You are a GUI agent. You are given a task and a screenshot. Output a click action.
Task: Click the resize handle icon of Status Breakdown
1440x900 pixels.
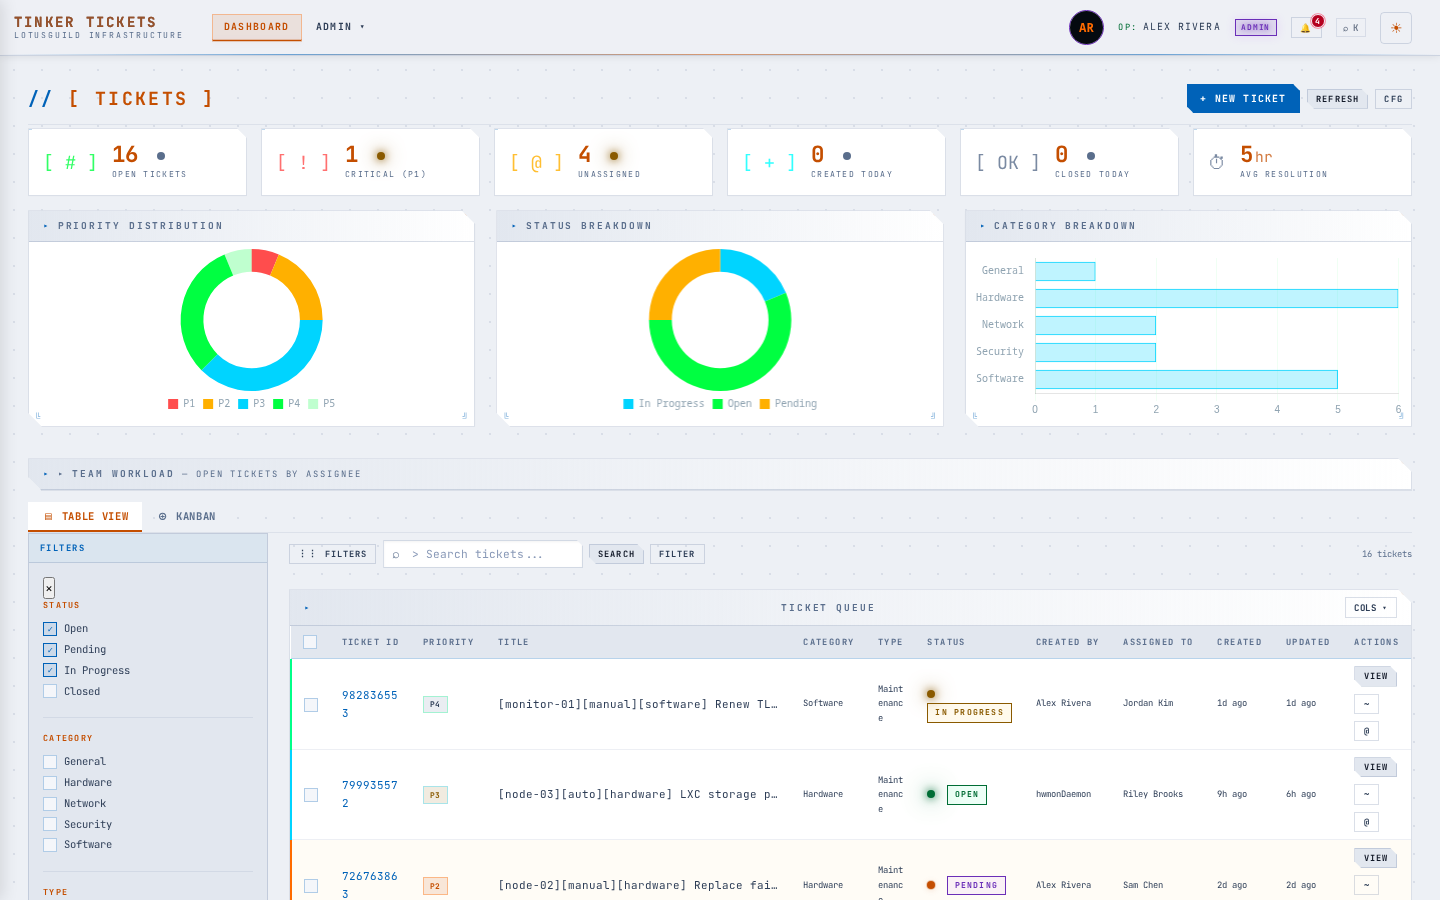tap(933, 416)
